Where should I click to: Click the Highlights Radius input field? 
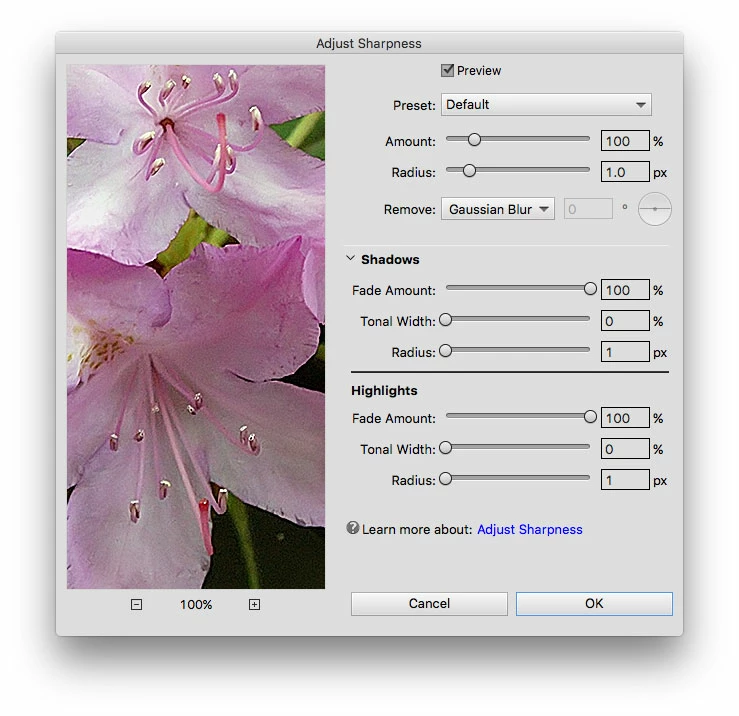click(x=625, y=480)
